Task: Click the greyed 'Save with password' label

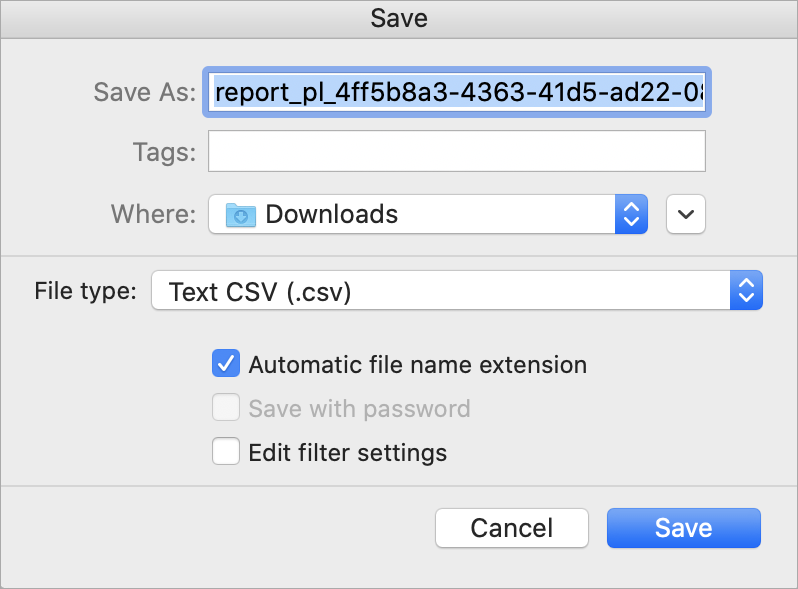Action: point(359,408)
